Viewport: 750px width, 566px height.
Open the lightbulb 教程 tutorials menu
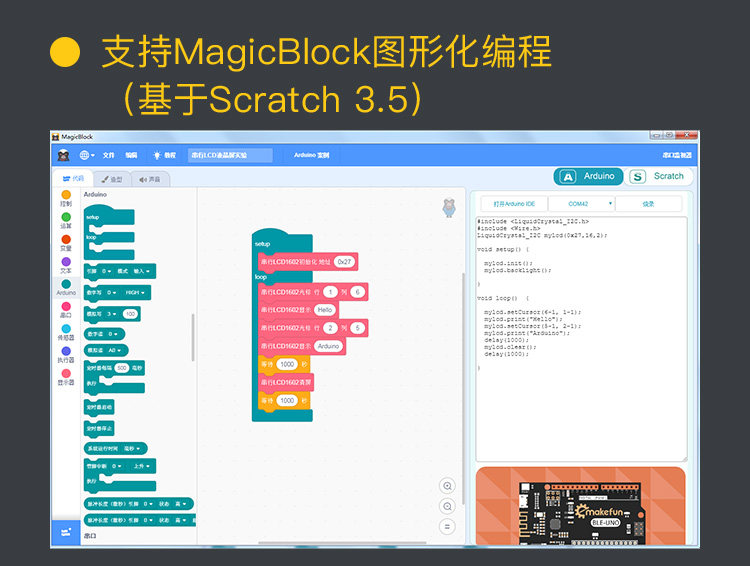pos(164,155)
